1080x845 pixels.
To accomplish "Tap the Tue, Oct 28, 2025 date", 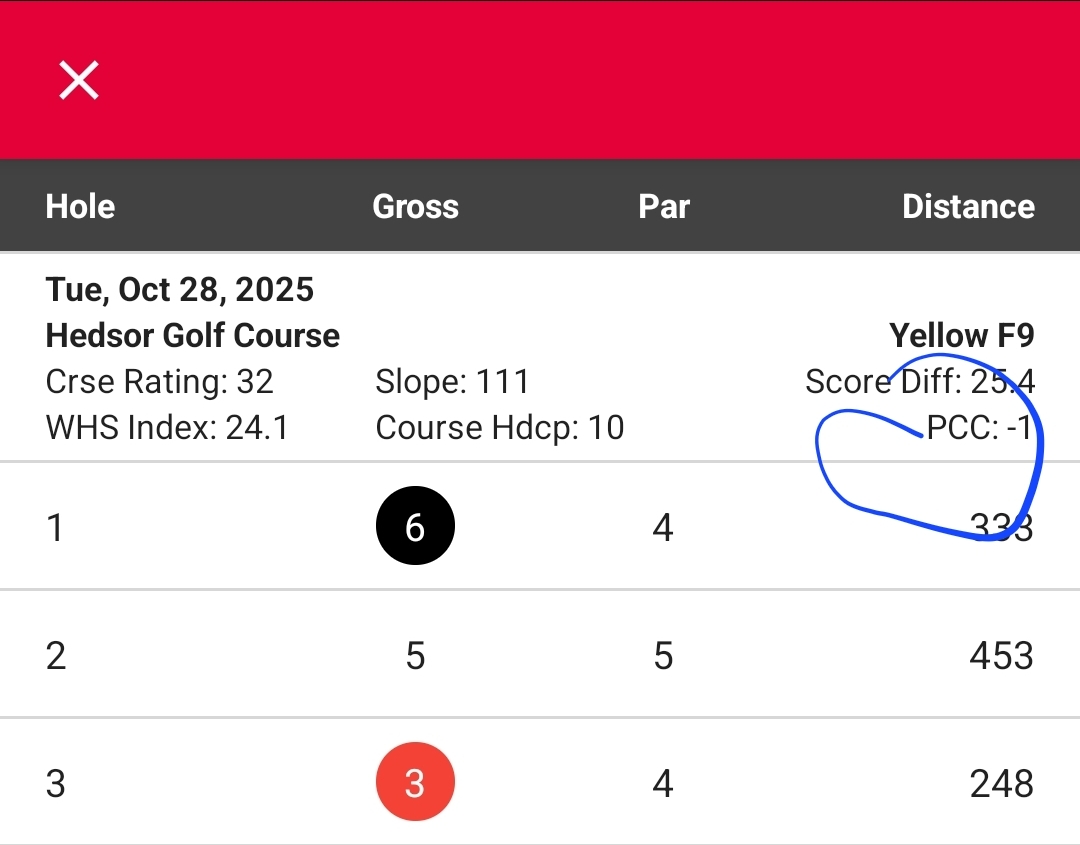I will (180, 290).
